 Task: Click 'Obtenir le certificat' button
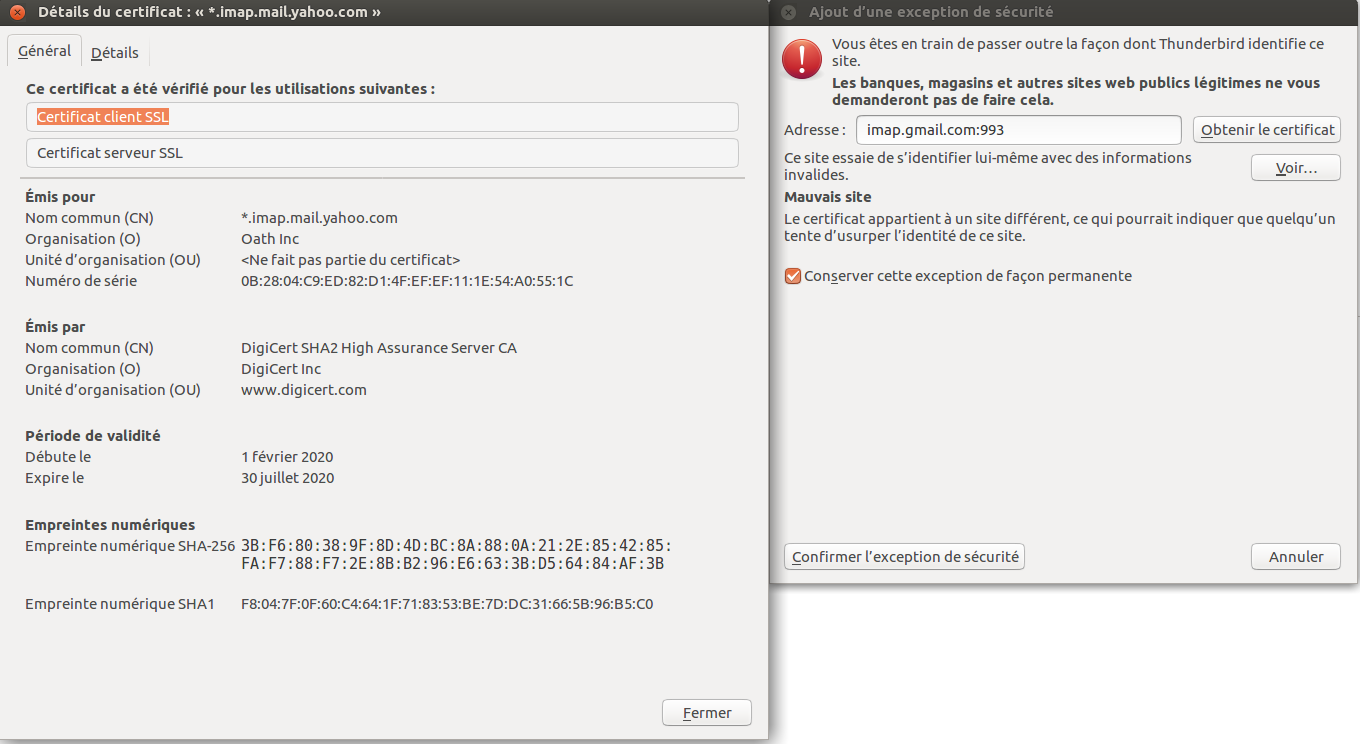click(x=1267, y=130)
